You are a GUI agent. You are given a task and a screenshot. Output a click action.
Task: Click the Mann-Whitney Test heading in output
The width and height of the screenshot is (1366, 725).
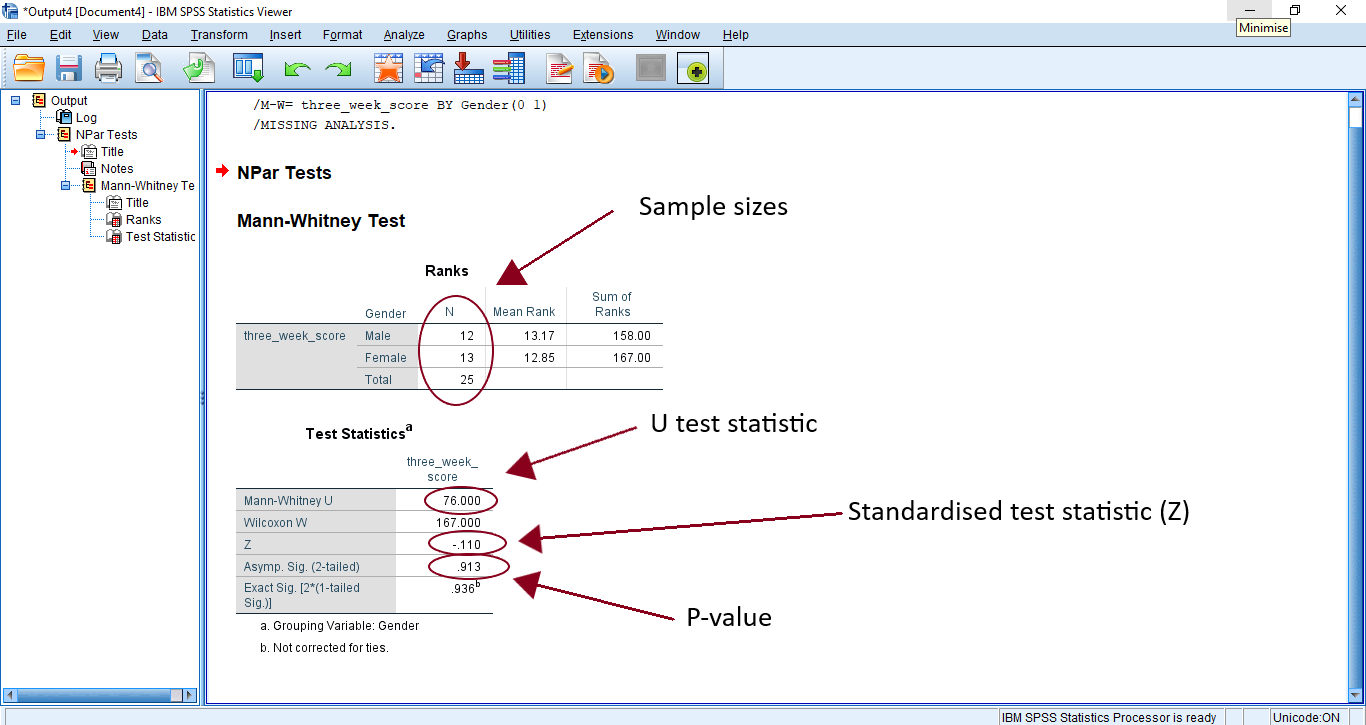pyautogui.click(x=321, y=221)
